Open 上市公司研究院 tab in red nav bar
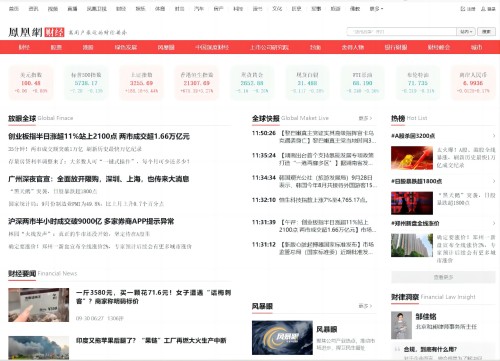The width and height of the screenshot is (500, 361). pos(269,47)
